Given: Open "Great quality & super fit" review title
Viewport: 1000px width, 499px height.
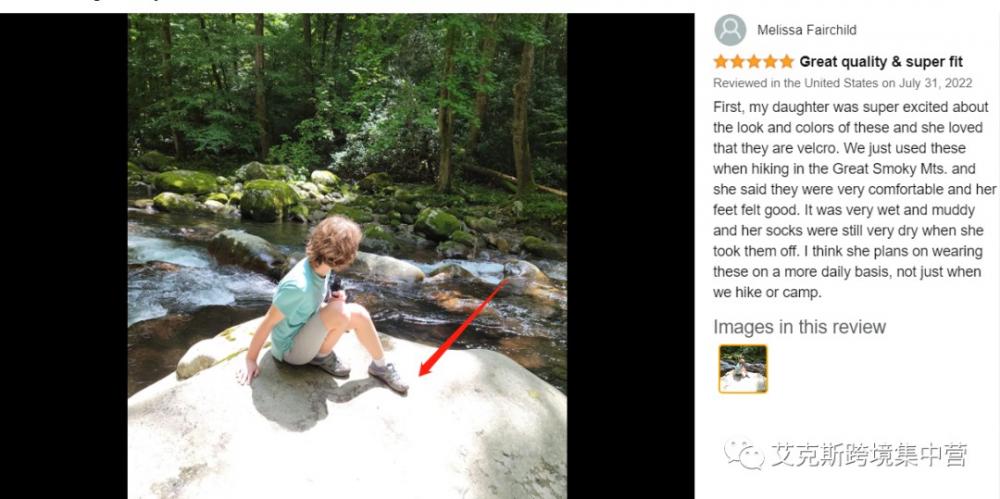Looking at the screenshot, I should [881, 62].
